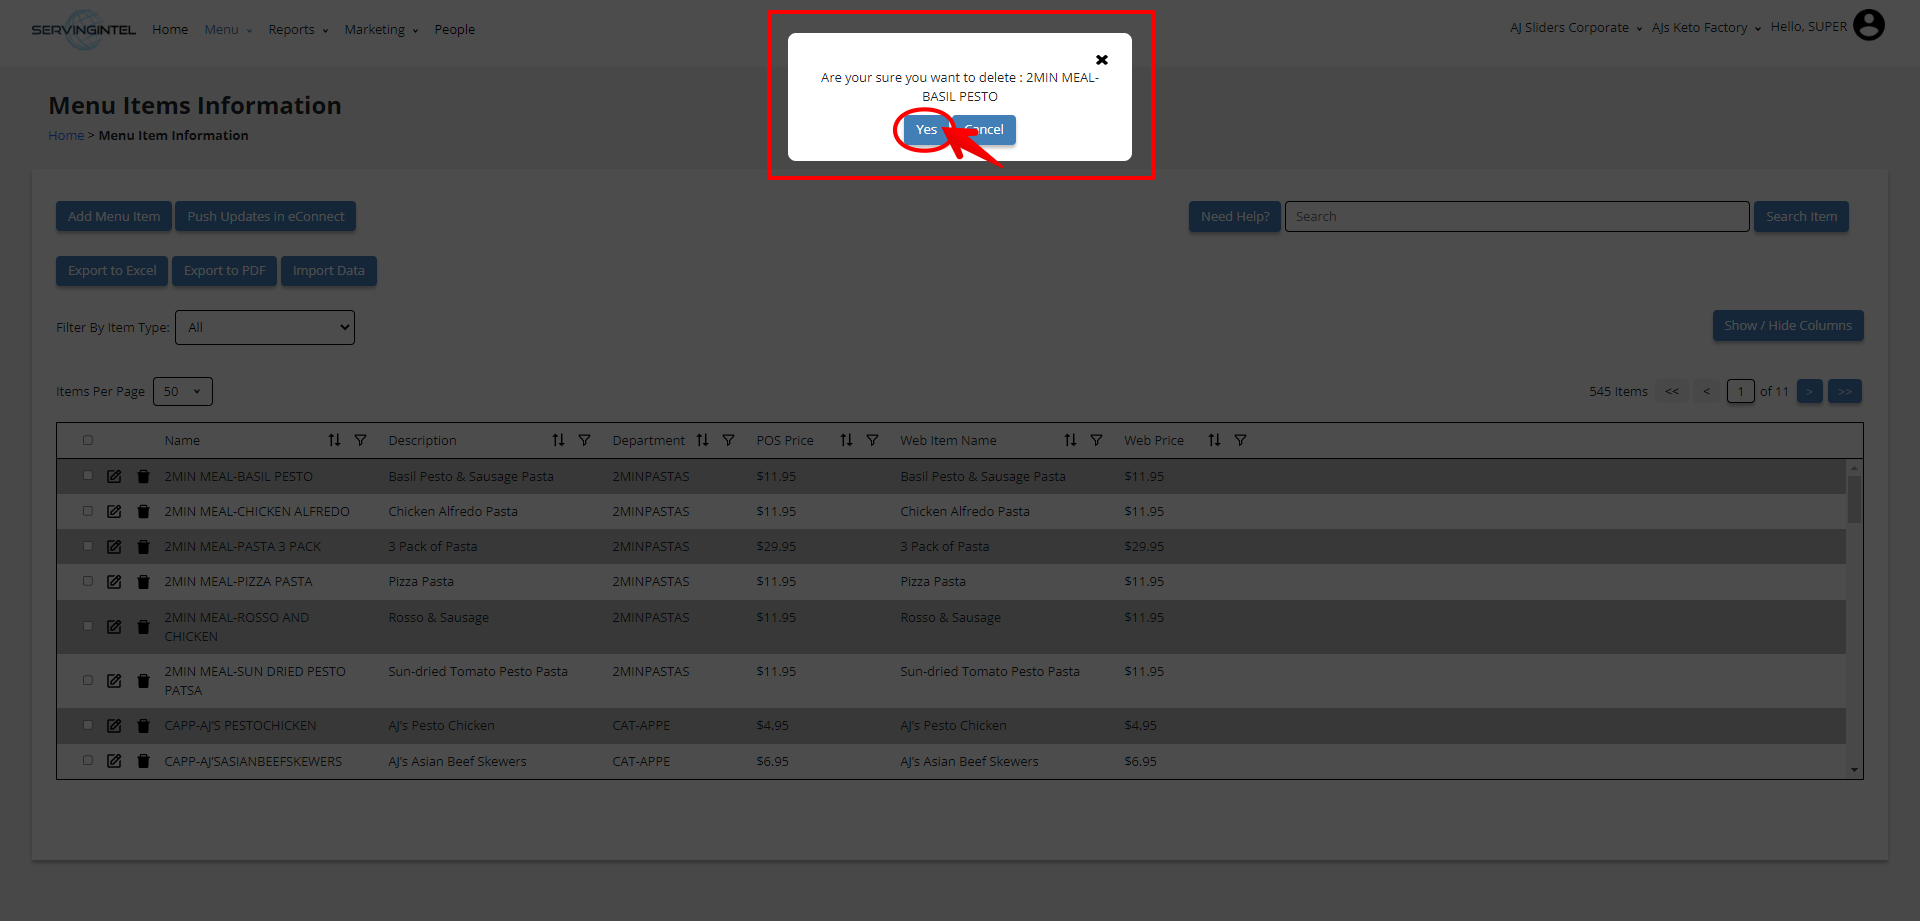Check the select-all checkbox in table header
1920x921 pixels.
click(88, 441)
